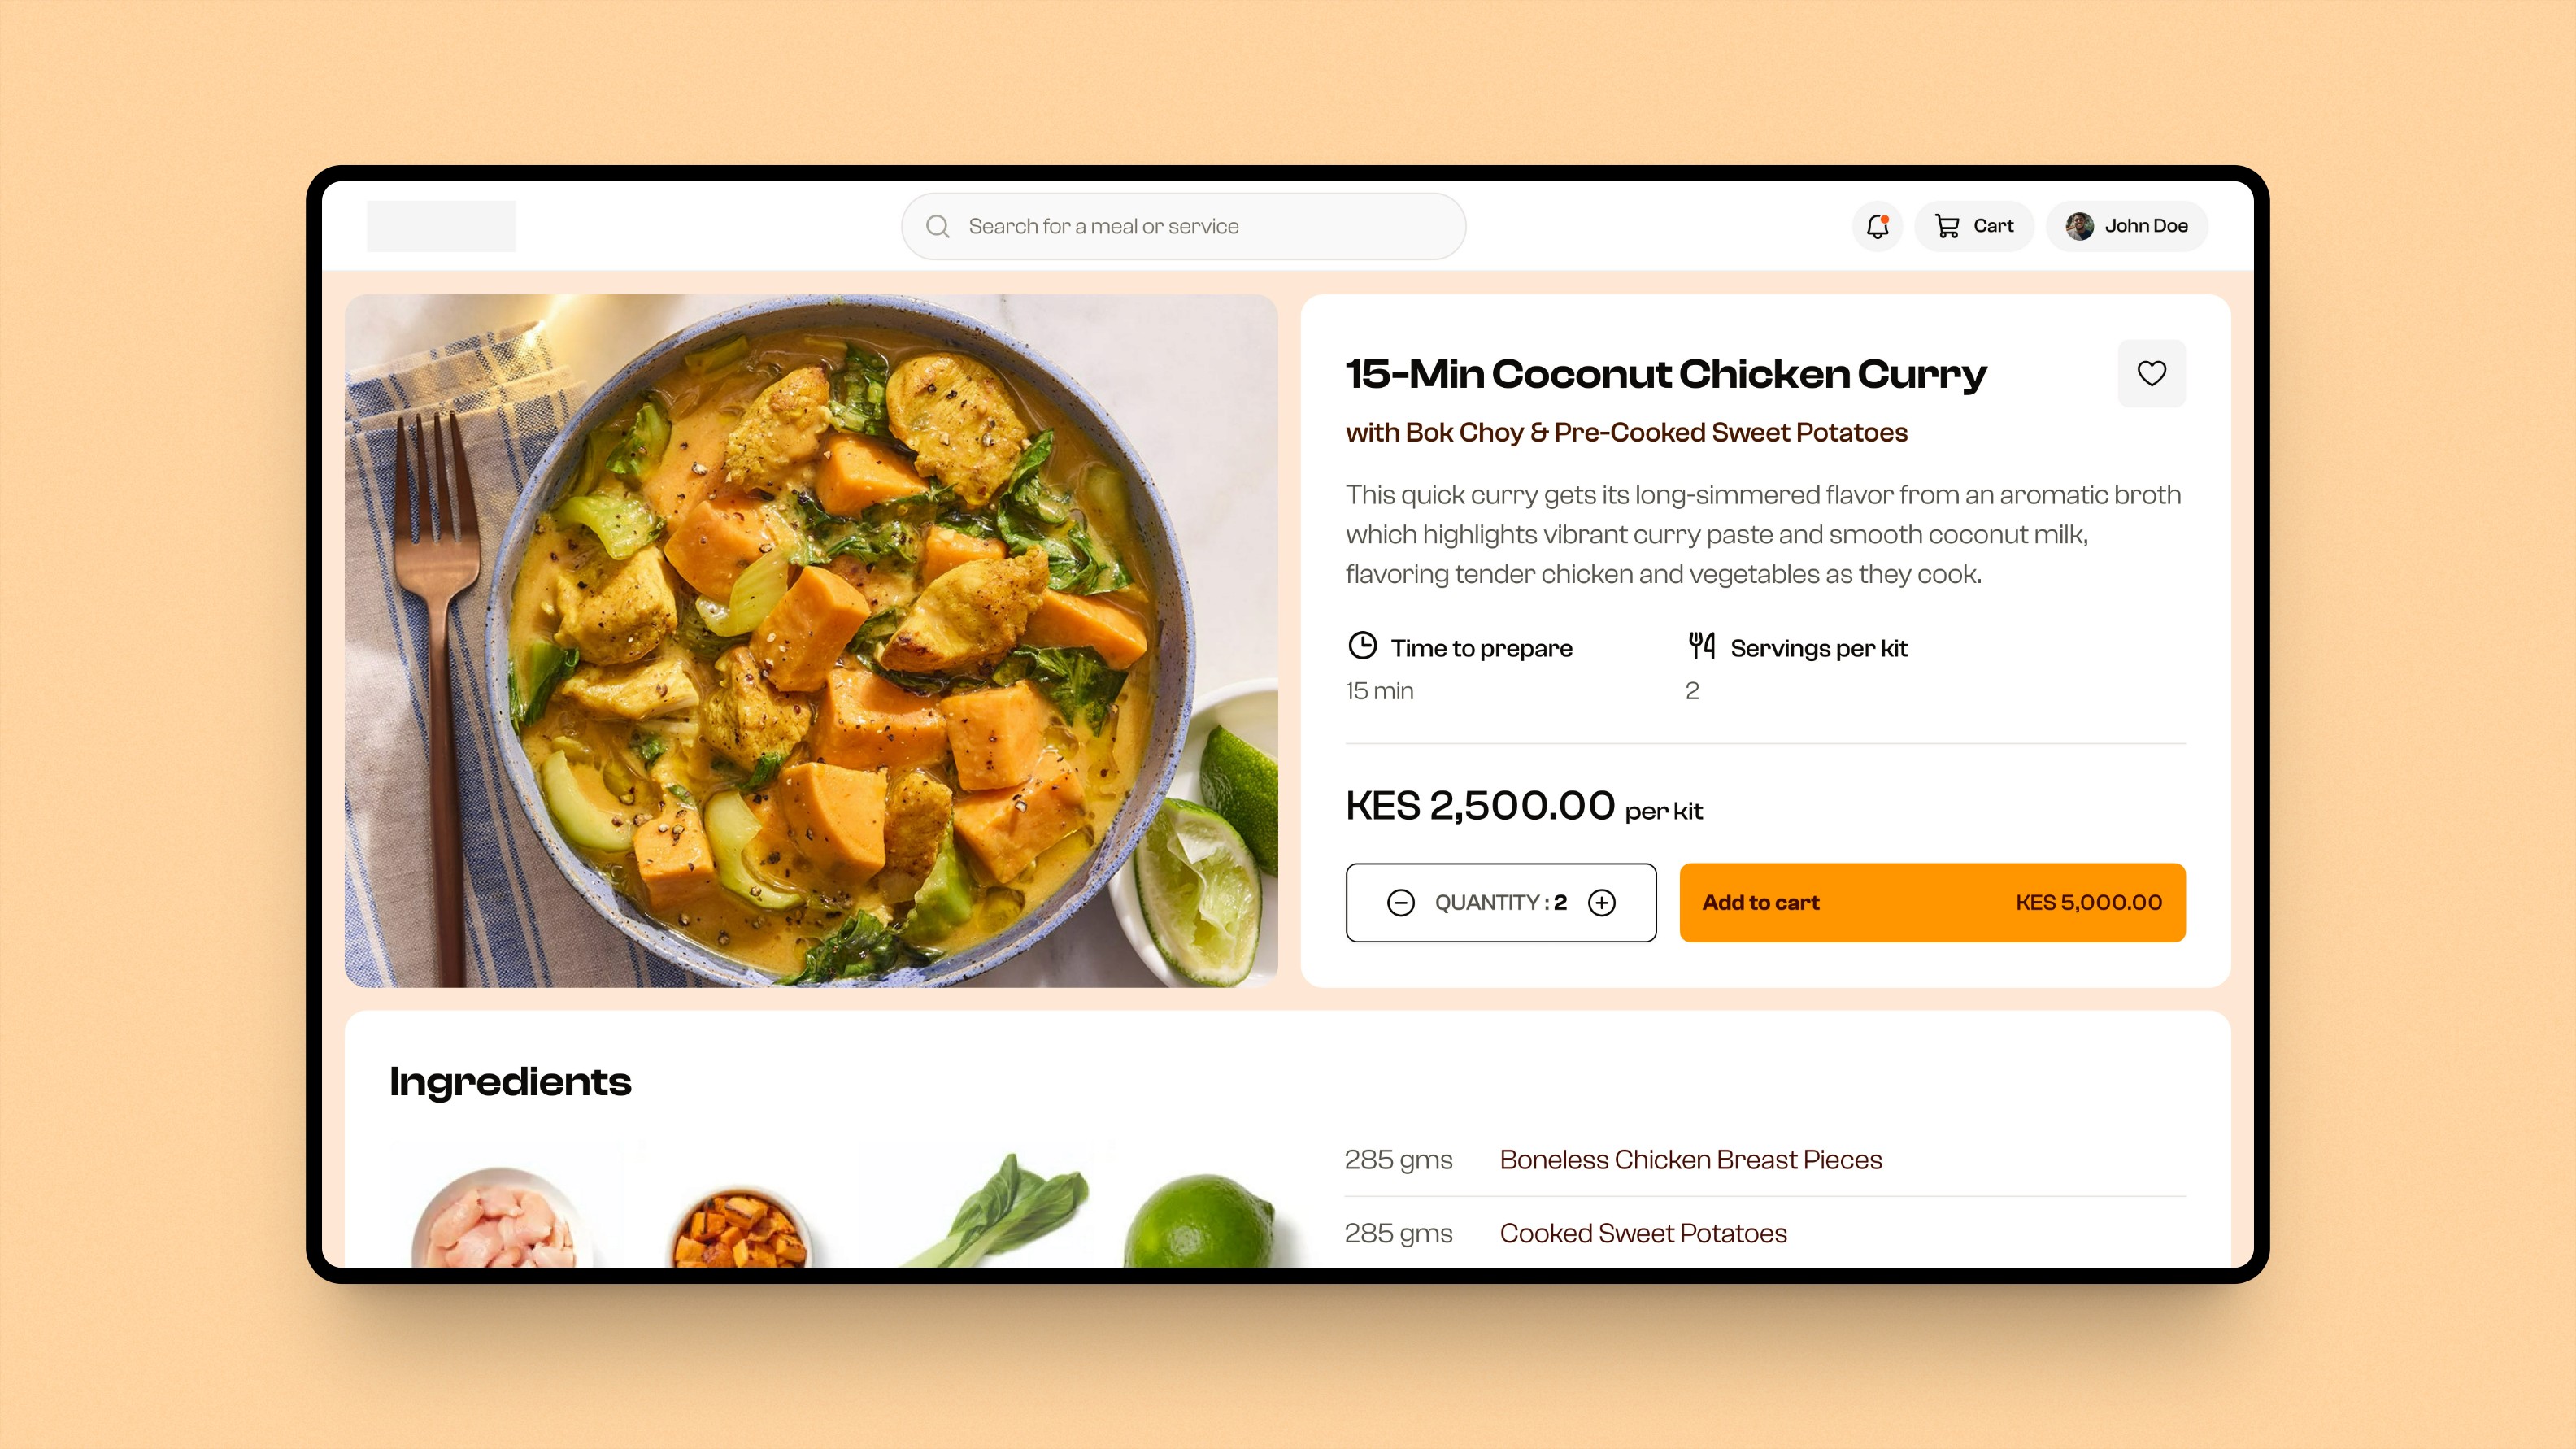
Task: Click the clock icon beside Time to prepare
Action: click(1362, 646)
